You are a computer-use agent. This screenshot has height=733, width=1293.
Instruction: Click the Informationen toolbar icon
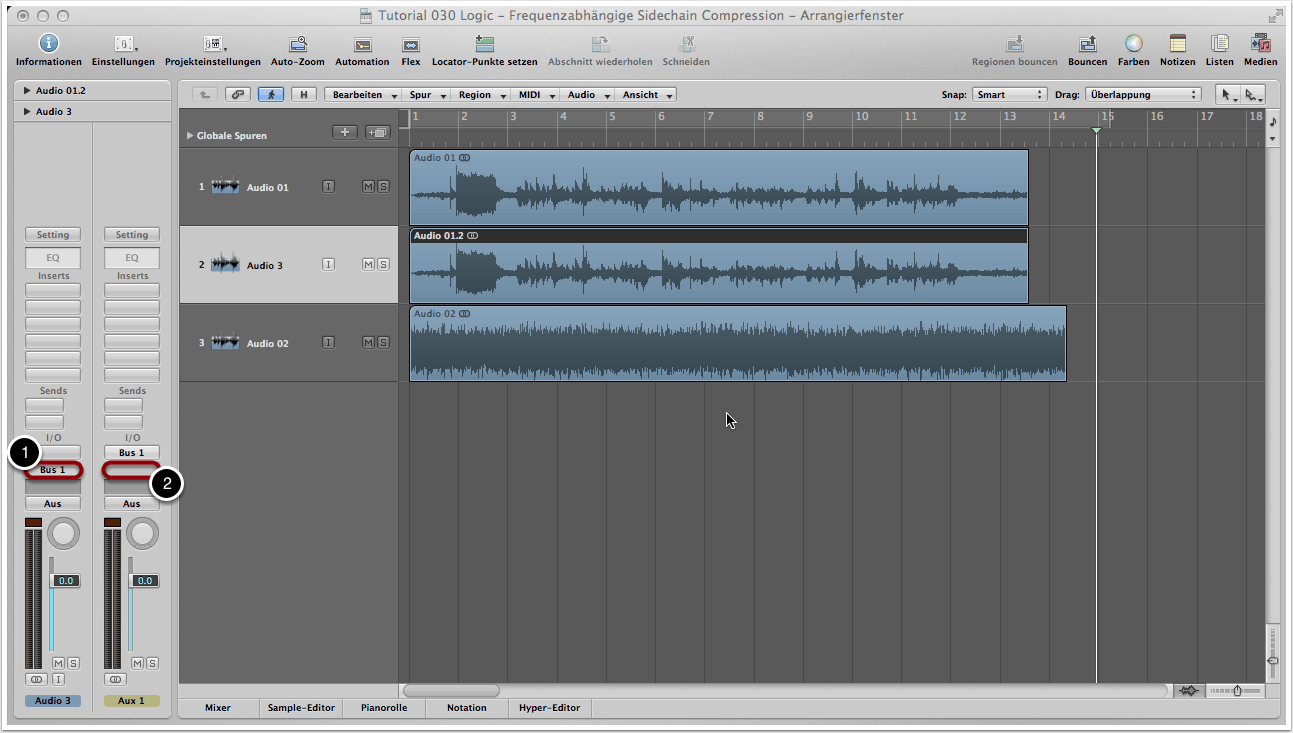click(48, 44)
